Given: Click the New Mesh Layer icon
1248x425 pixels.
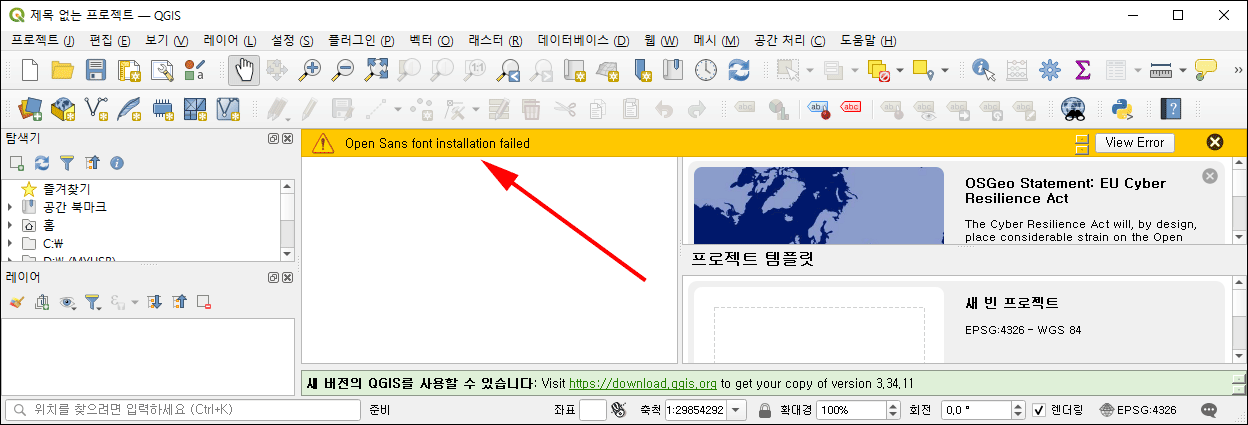Looking at the screenshot, I should [x=195, y=108].
